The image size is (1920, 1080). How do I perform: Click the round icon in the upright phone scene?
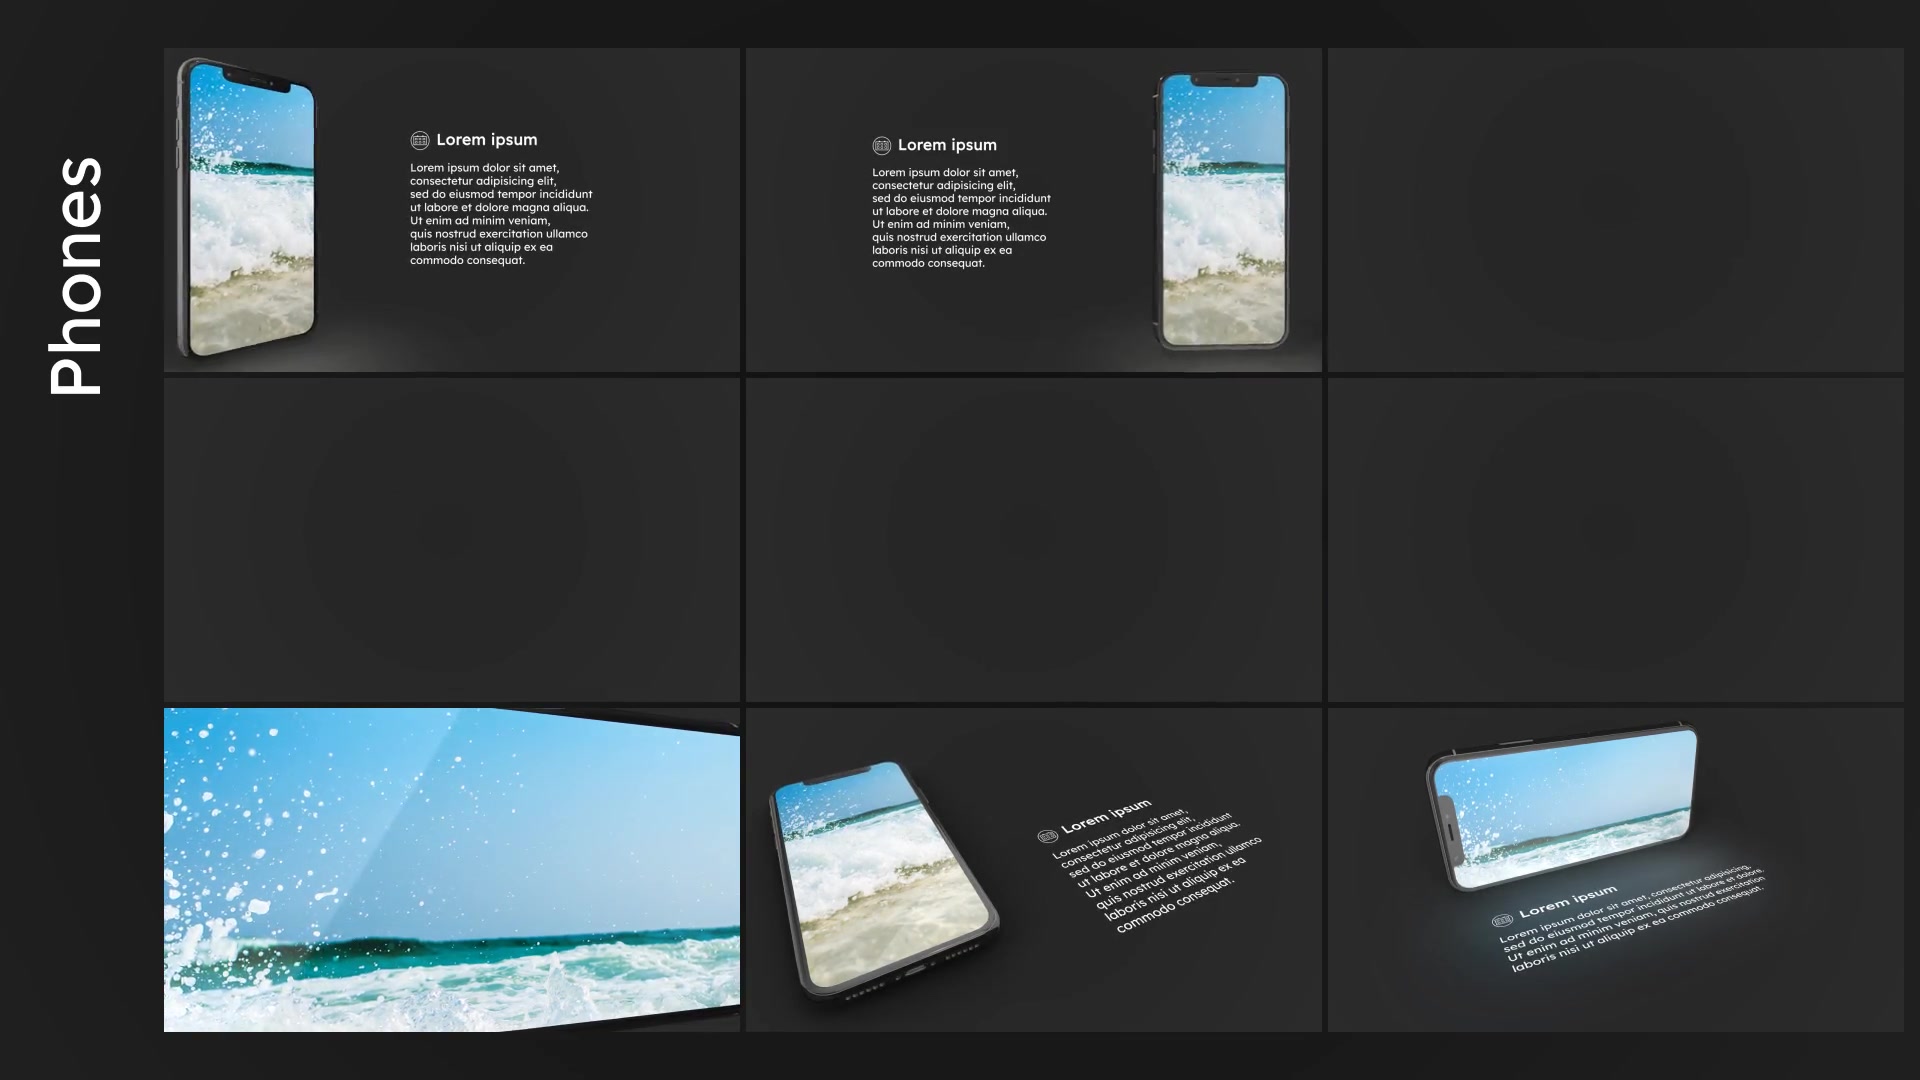click(x=882, y=146)
